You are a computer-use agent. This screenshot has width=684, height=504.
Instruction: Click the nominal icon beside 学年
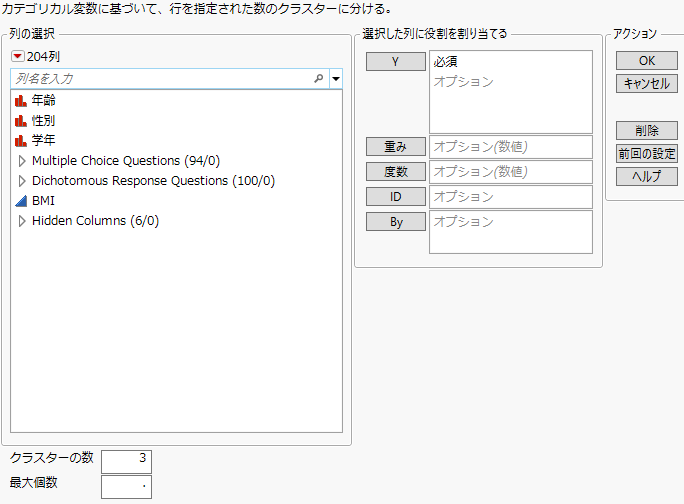21,141
